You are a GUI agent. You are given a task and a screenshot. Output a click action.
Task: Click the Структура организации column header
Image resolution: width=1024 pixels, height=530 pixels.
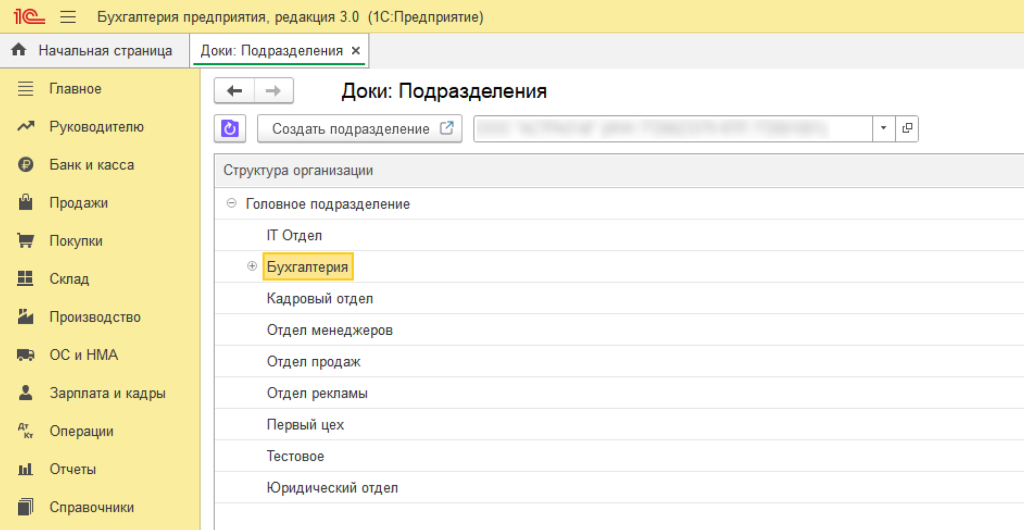pyautogui.click(x=298, y=170)
